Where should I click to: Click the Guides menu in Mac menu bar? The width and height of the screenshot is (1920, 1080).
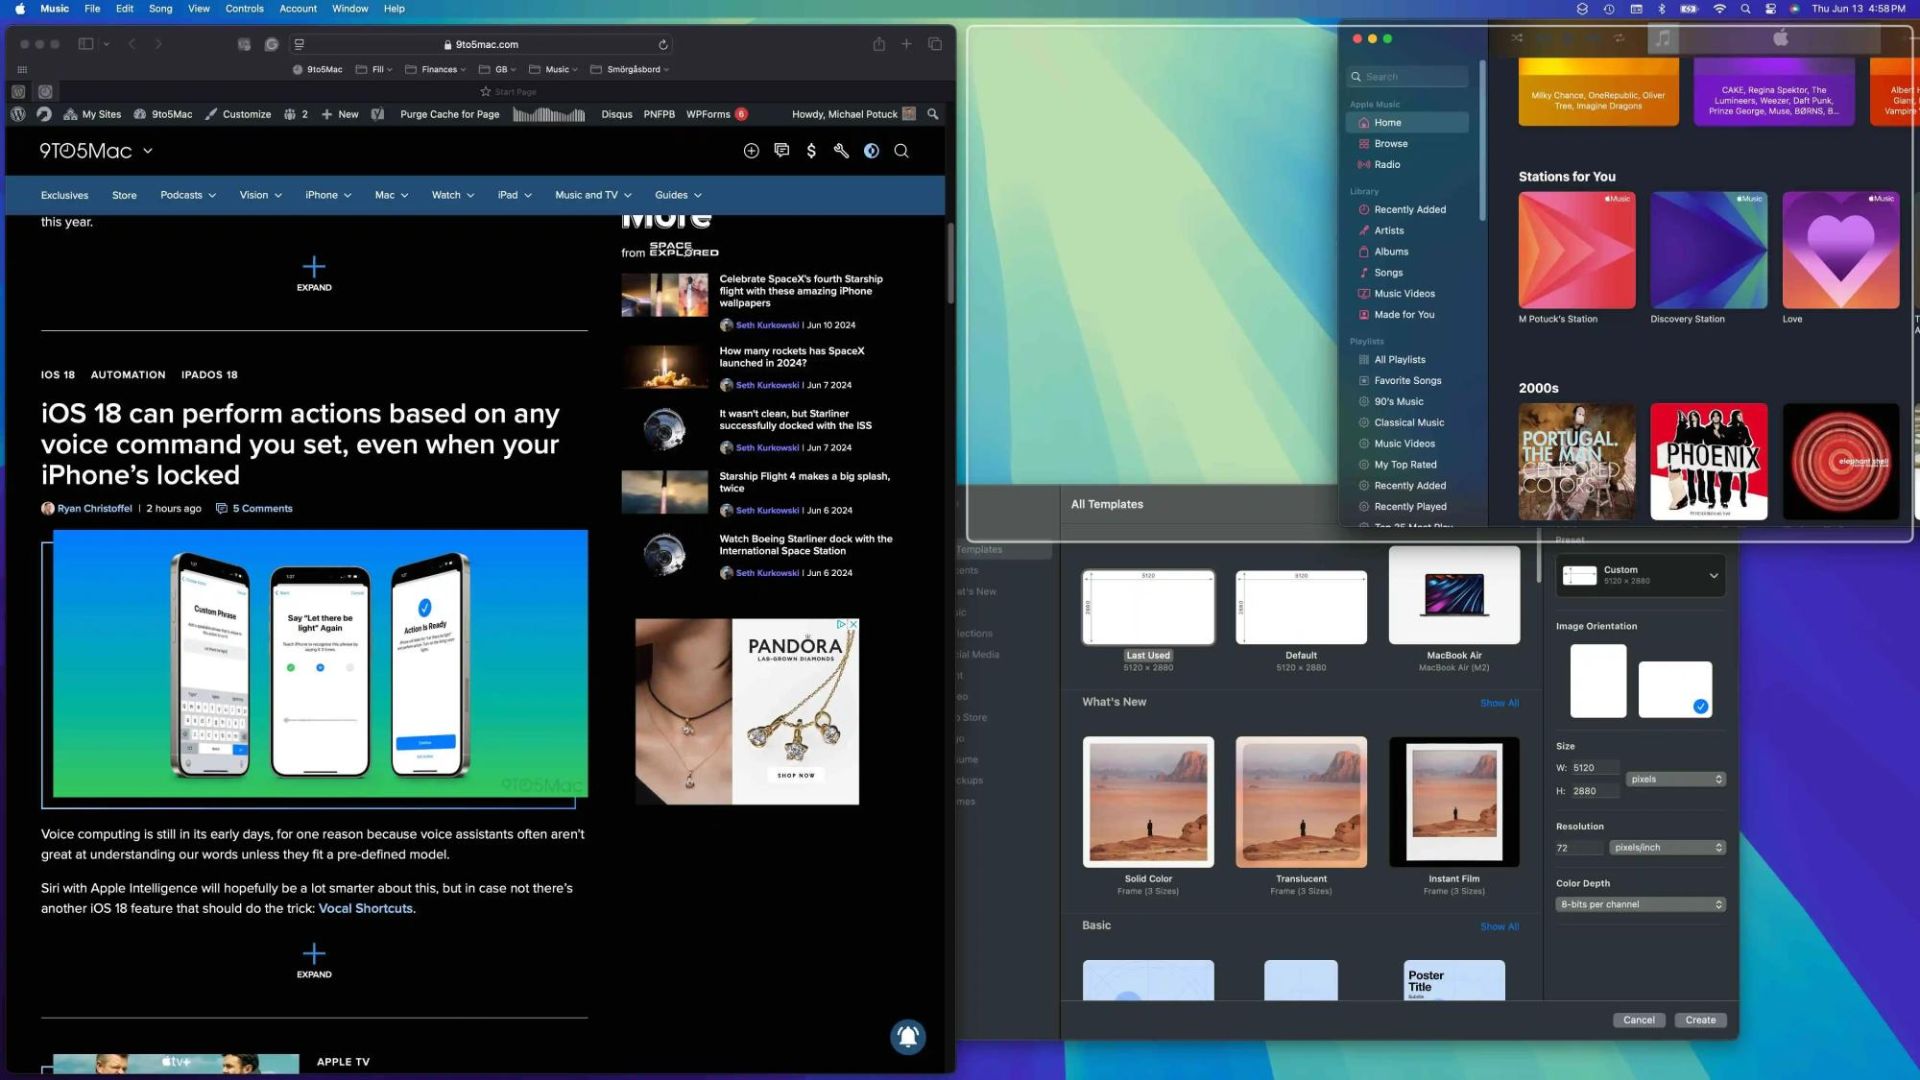(671, 194)
